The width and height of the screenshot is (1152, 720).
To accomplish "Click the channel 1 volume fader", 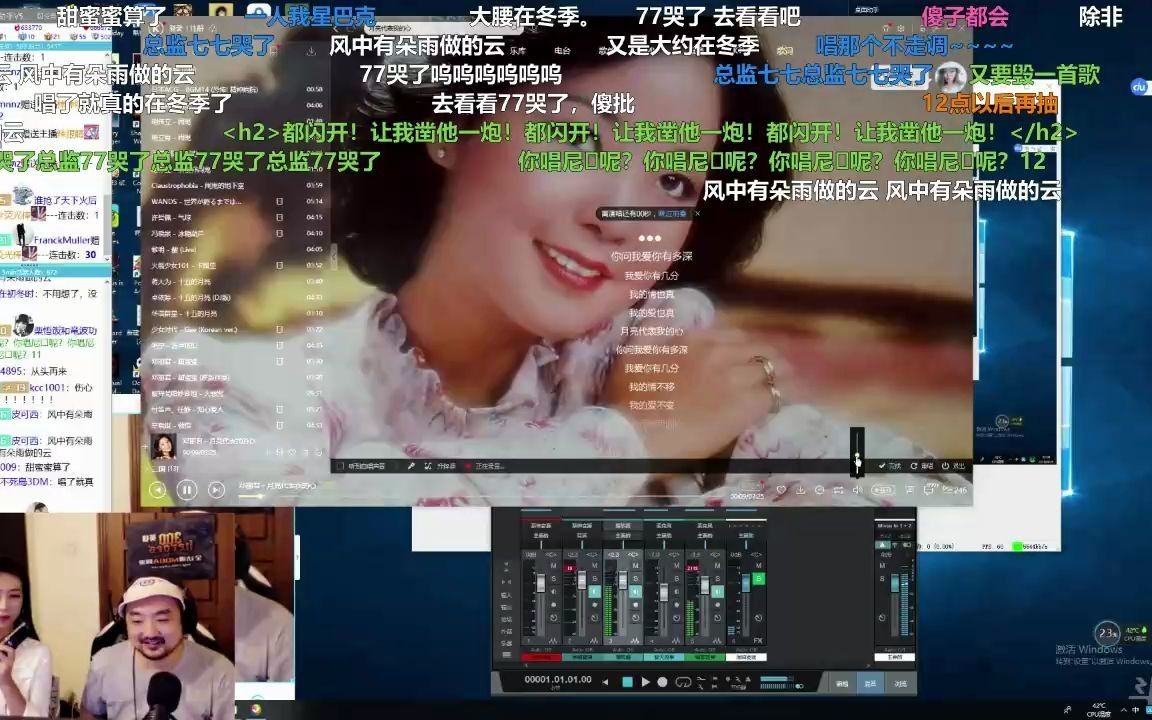I will 541,583.
